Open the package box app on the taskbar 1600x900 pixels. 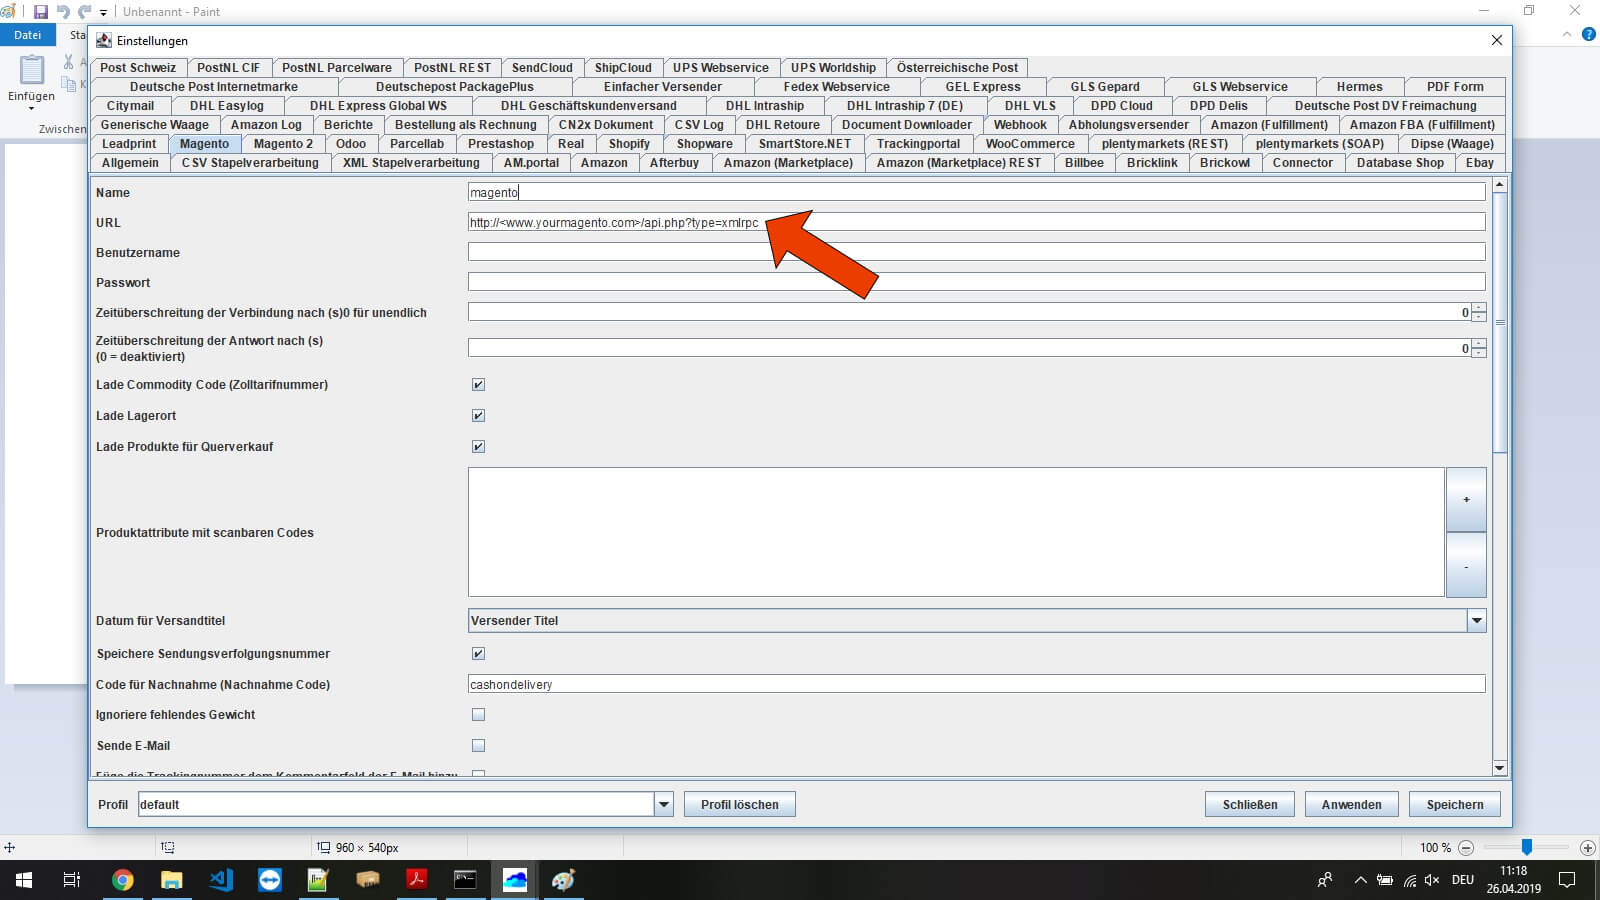pyautogui.click(x=368, y=880)
